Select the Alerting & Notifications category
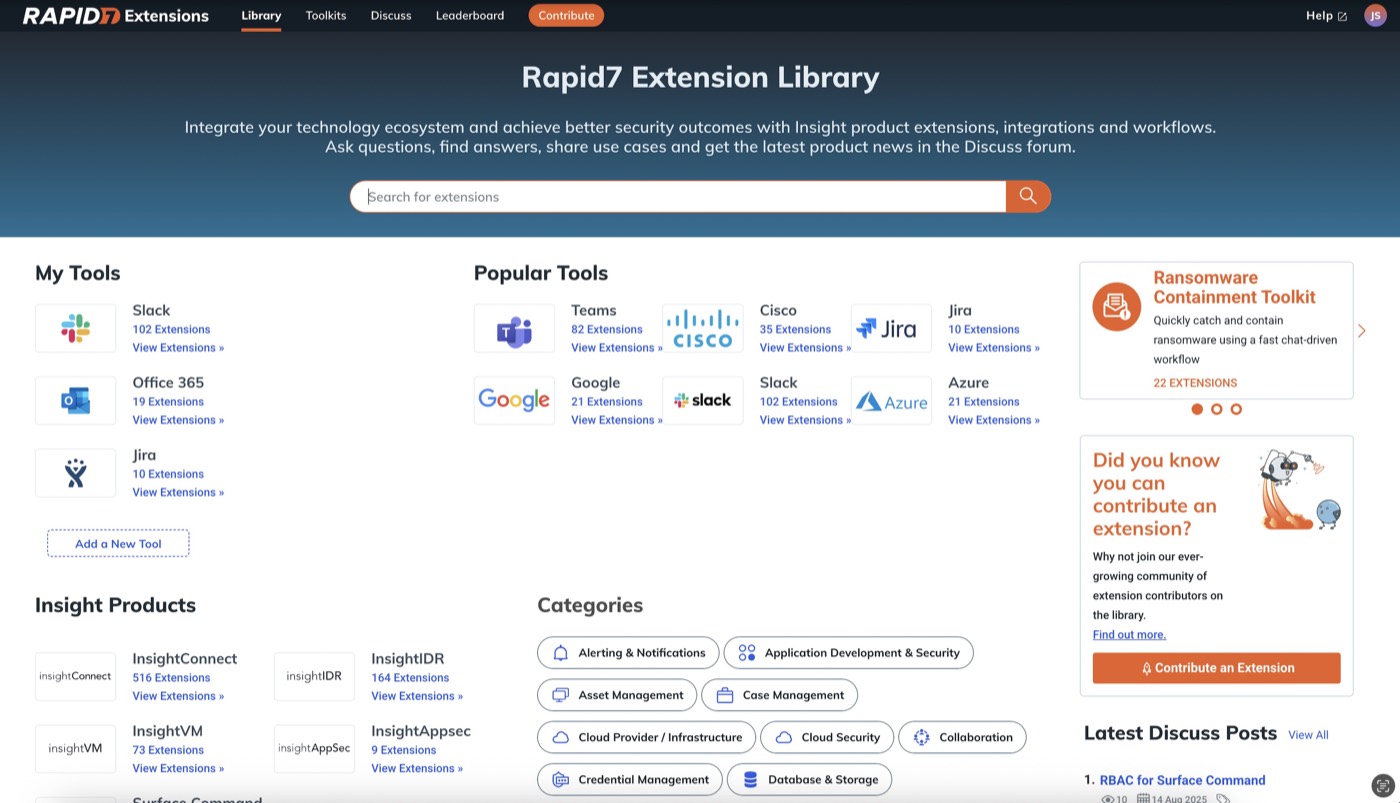The height and width of the screenshot is (803, 1400). [628, 653]
